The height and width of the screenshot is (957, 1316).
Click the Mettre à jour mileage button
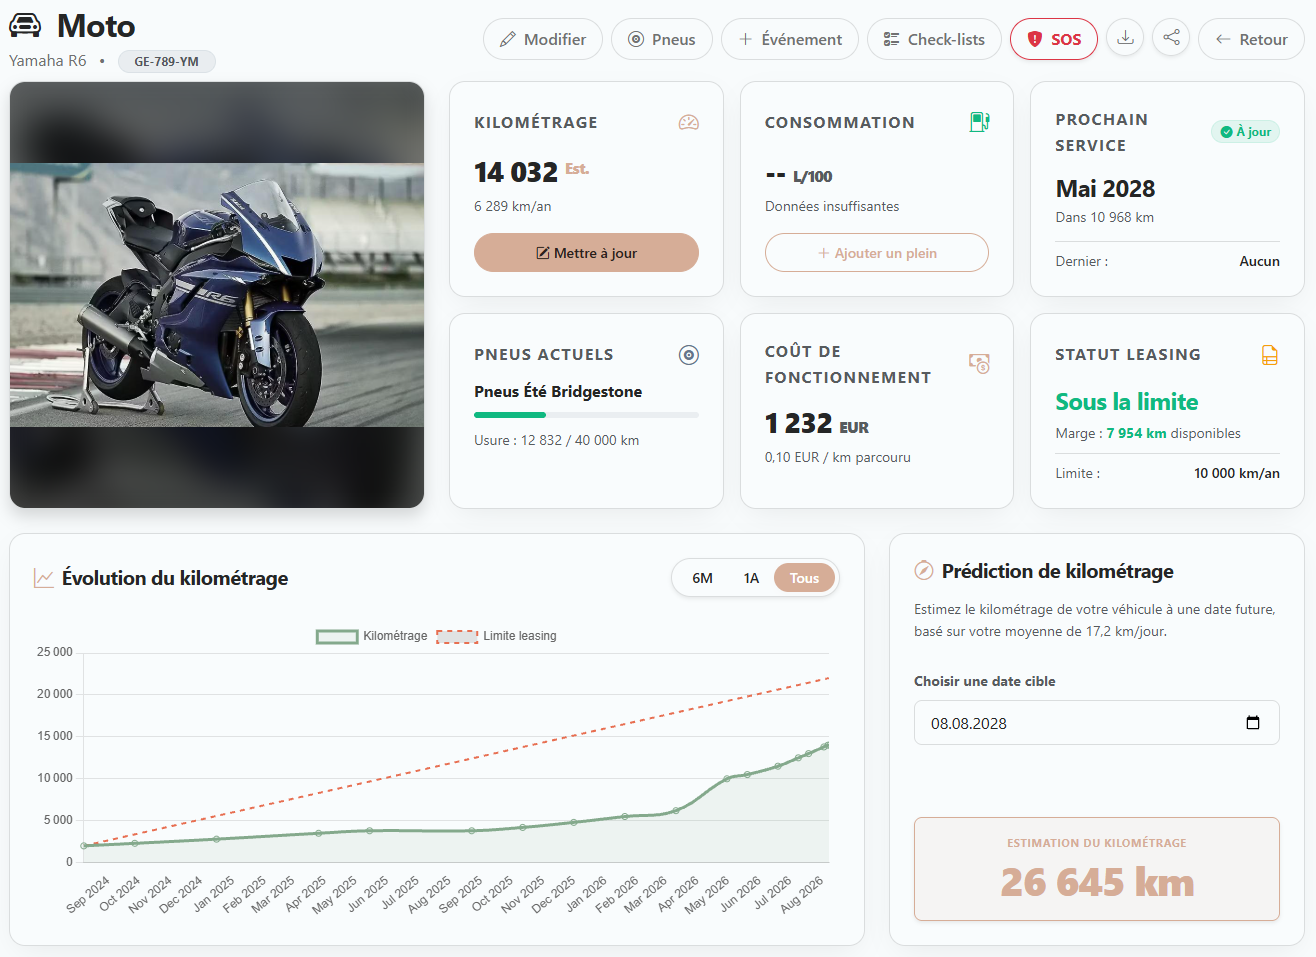586,253
